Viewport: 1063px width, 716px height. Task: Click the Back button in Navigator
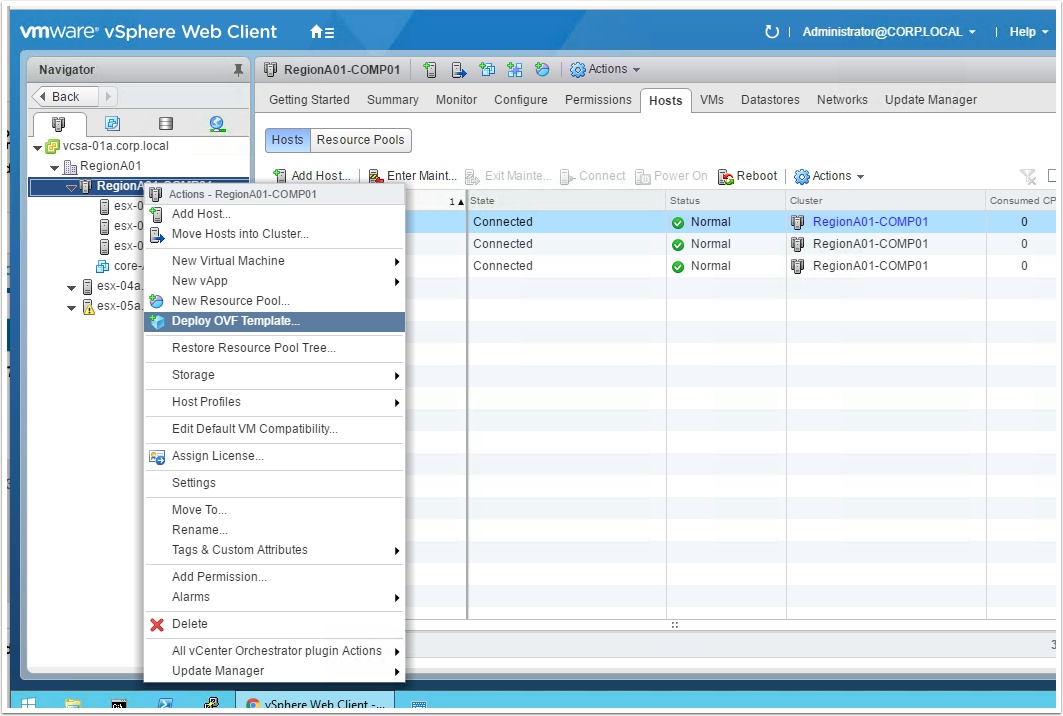[65, 97]
